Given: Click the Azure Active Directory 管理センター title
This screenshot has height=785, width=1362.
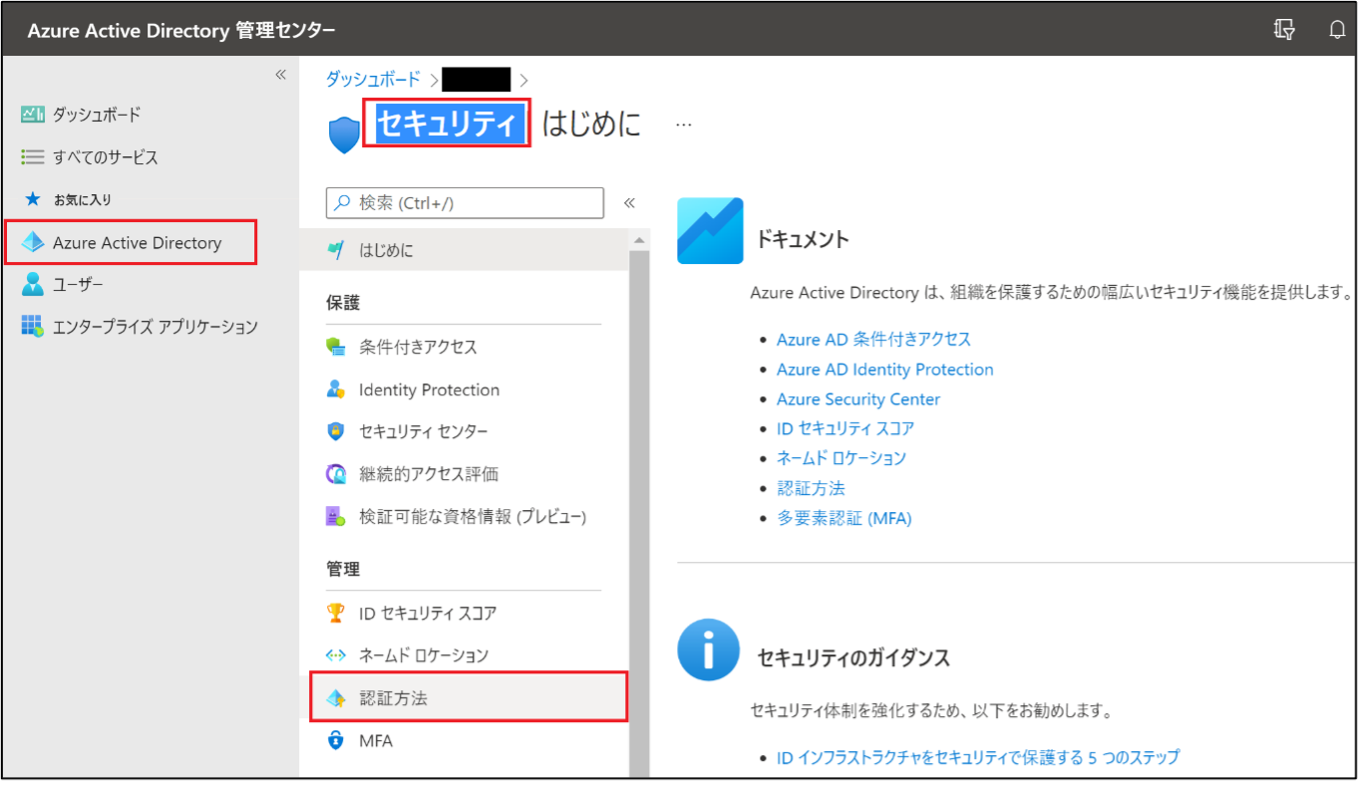Looking at the screenshot, I should (x=182, y=30).
